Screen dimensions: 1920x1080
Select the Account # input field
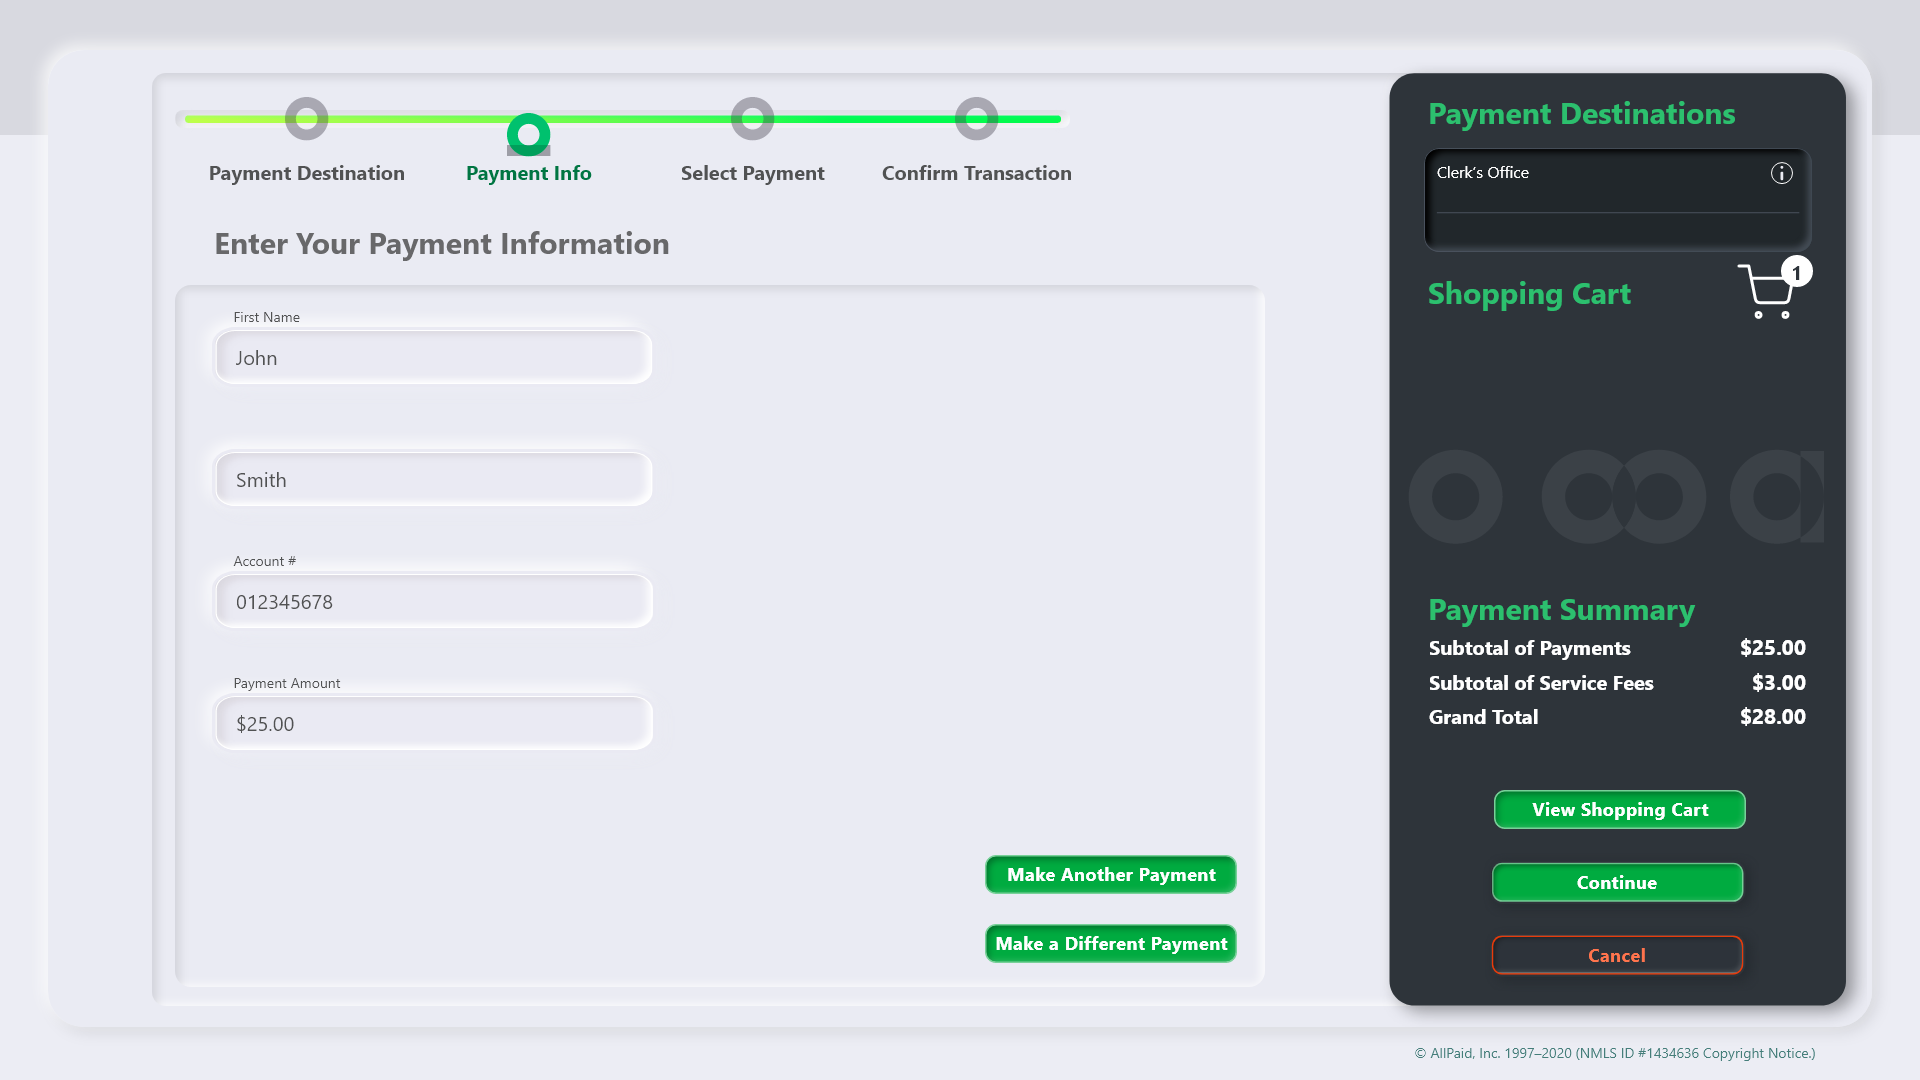tap(433, 601)
